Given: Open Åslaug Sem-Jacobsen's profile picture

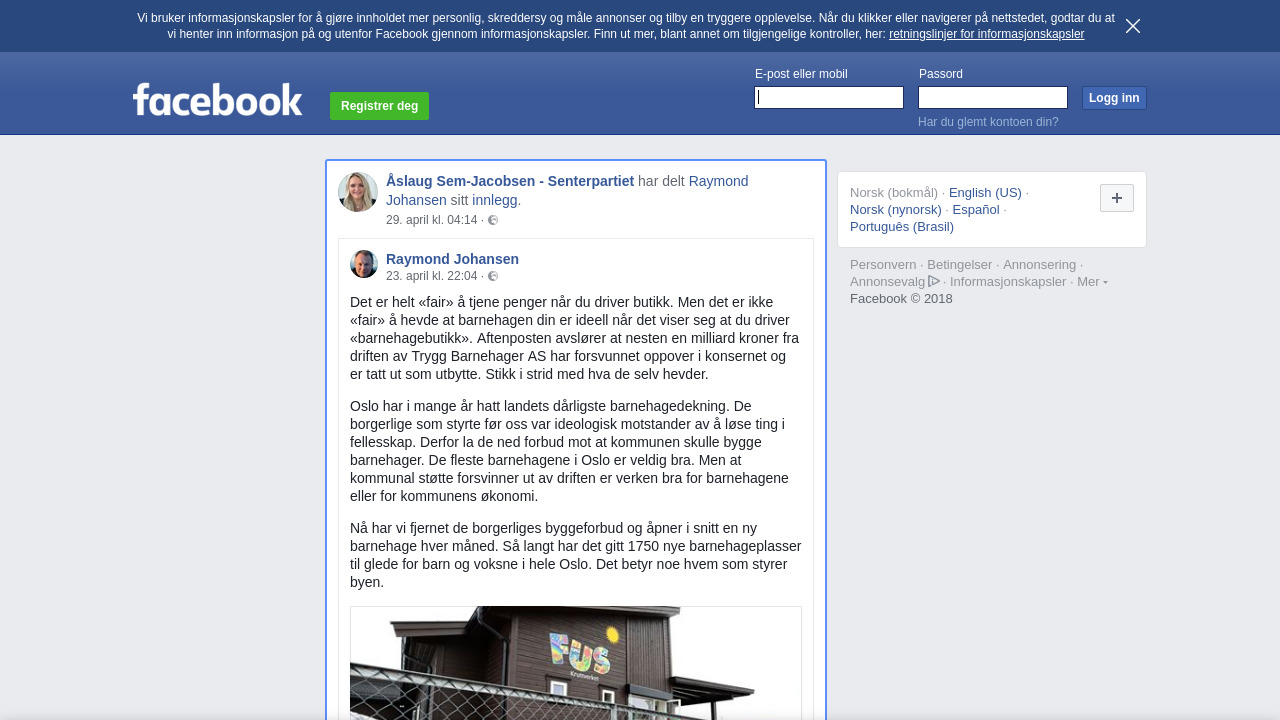Looking at the screenshot, I should pos(358,192).
